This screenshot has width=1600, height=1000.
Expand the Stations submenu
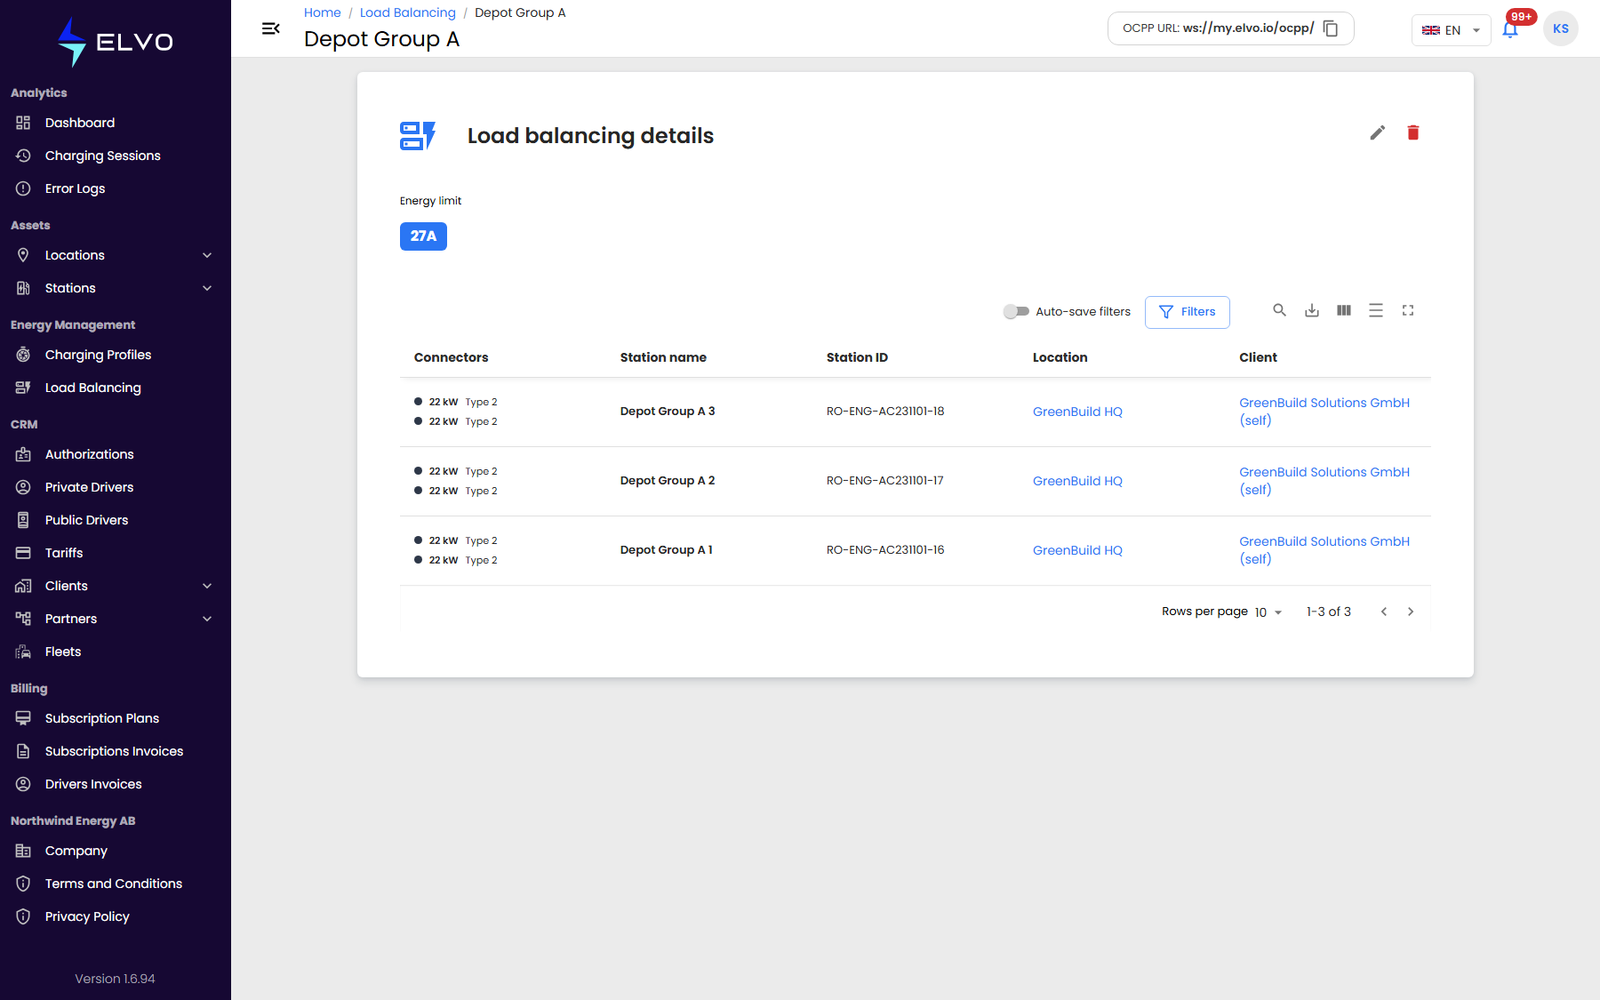point(207,289)
